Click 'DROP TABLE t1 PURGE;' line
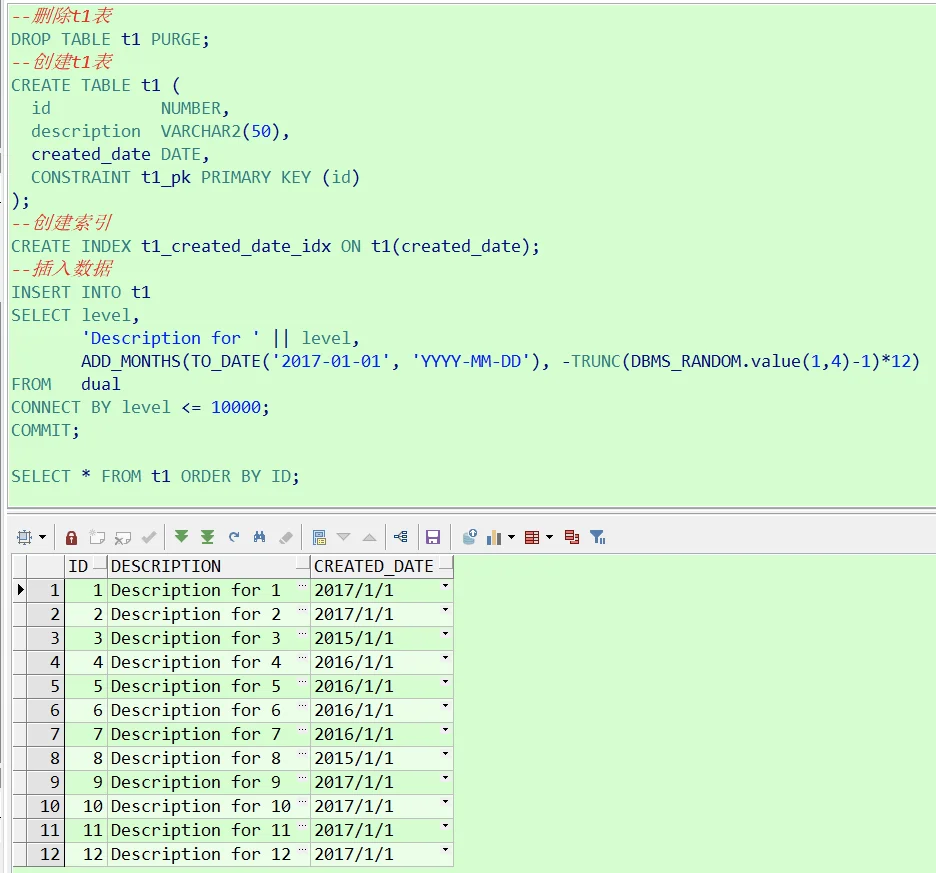The image size is (936, 873). tap(110, 39)
